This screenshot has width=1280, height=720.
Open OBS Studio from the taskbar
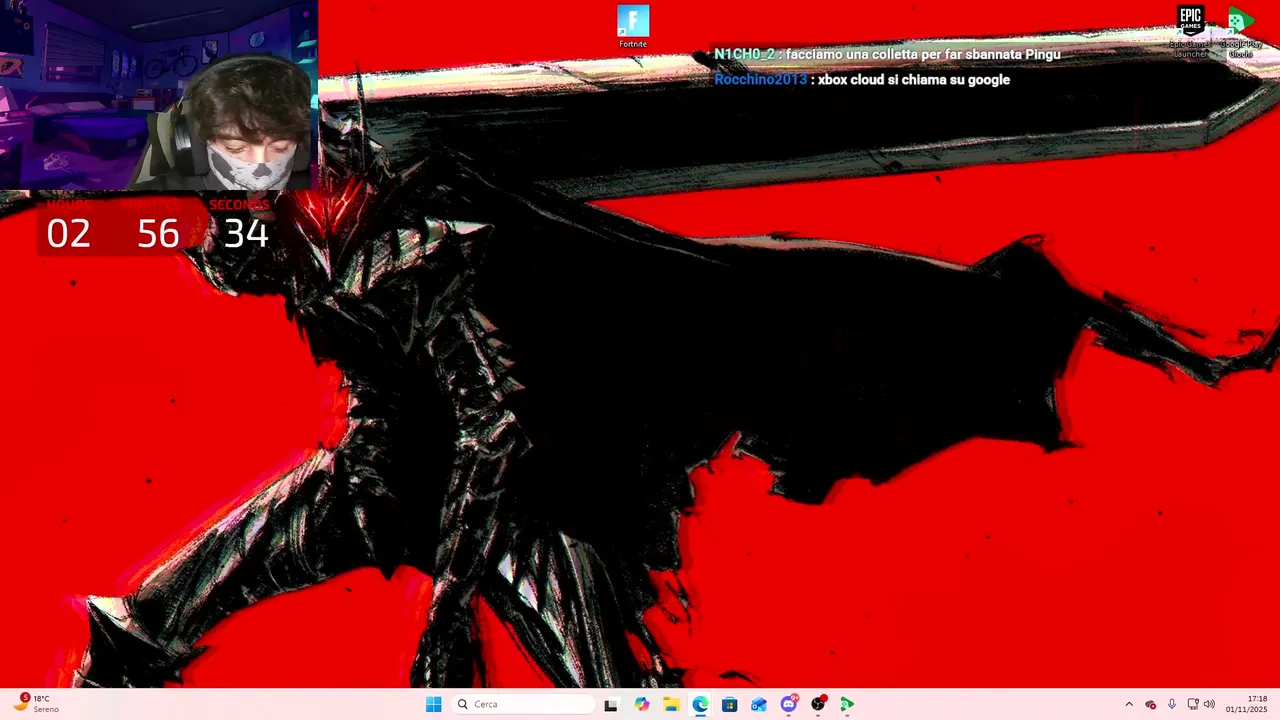coord(818,704)
